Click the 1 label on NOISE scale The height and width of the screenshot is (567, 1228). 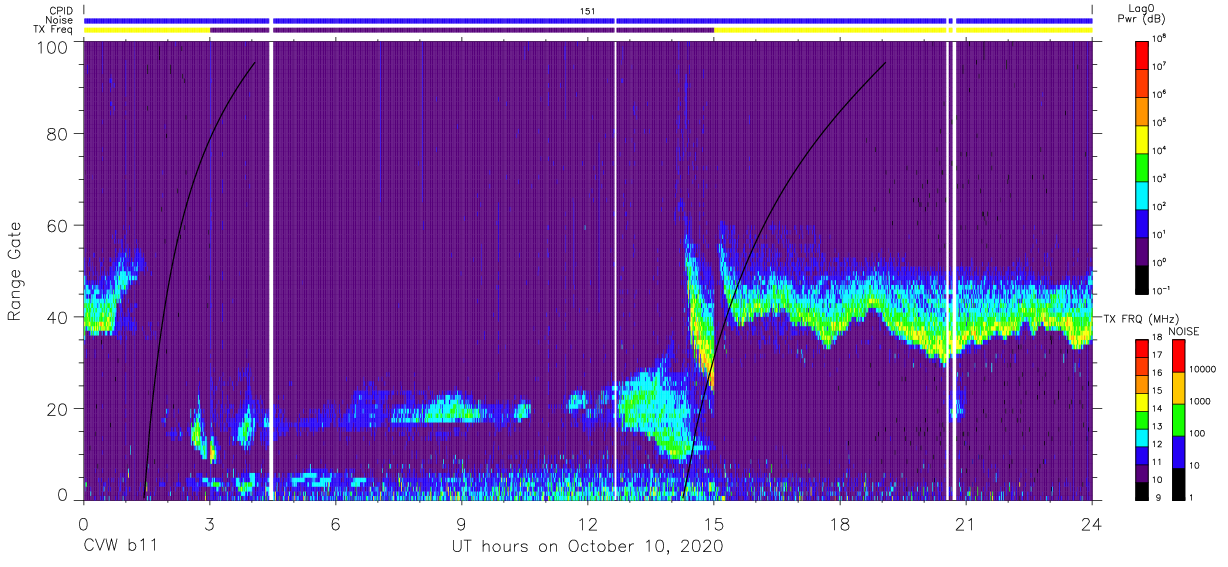1190,497
